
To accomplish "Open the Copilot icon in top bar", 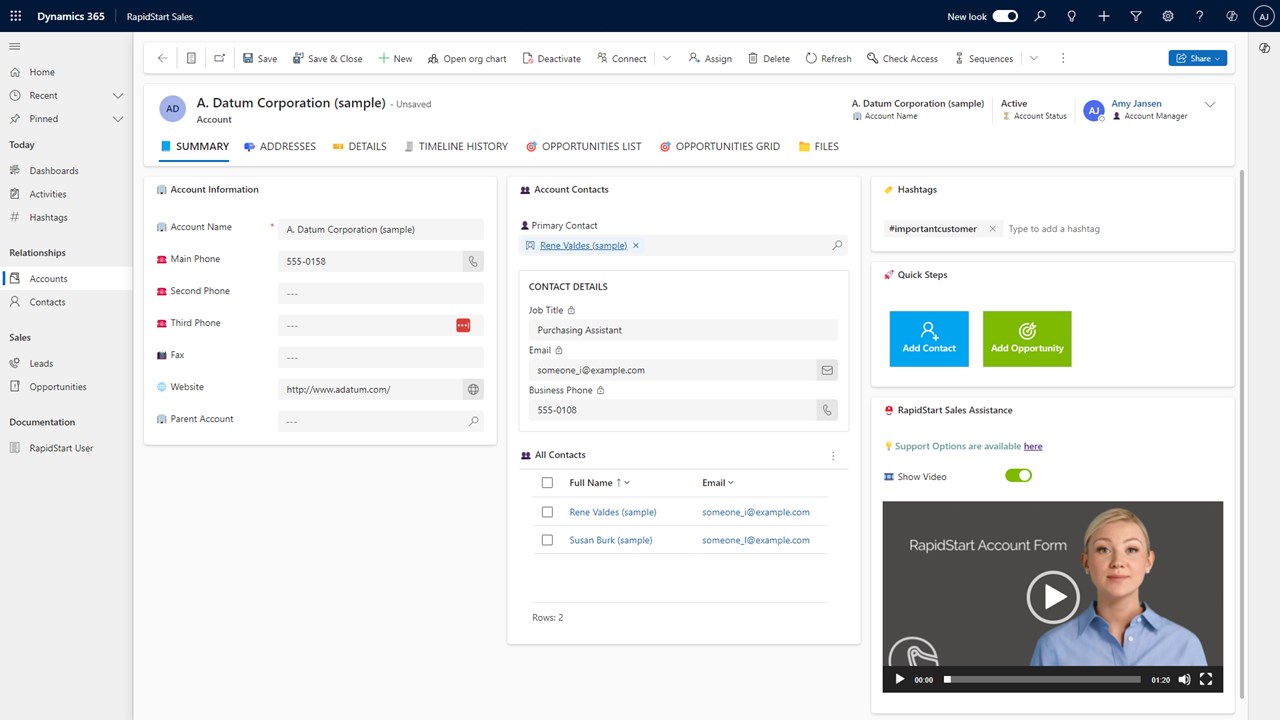I will [x=1232, y=16].
